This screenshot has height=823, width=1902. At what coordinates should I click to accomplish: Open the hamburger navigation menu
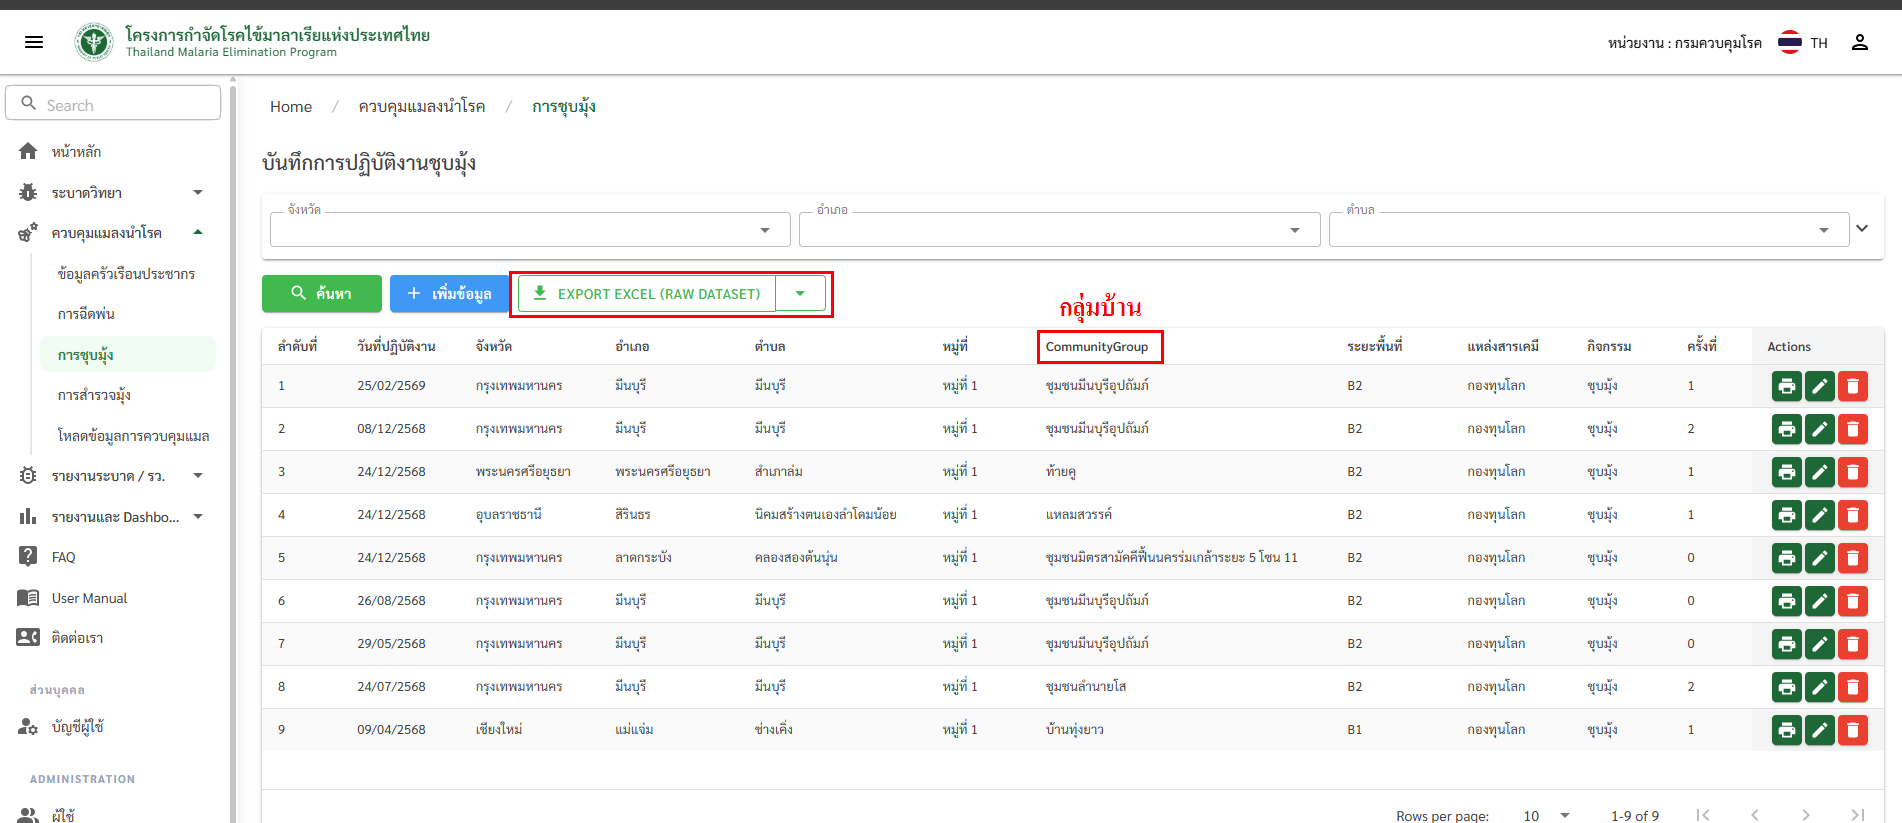tap(34, 42)
